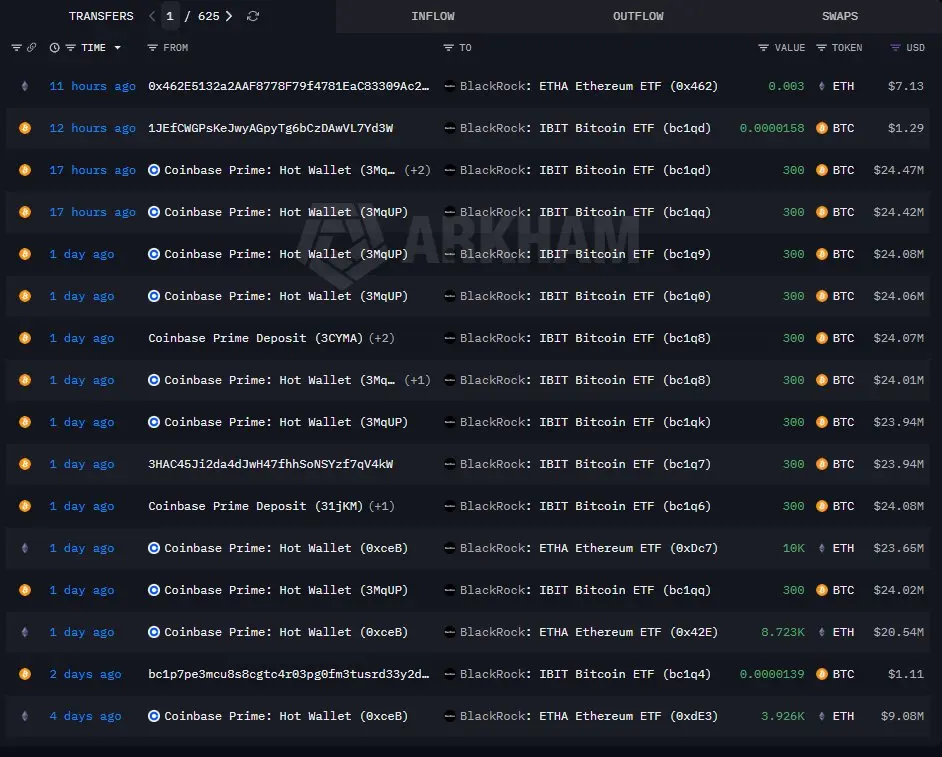Open BlackRock: IBIT Bitcoin ETF (bc1q0)
This screenshot has width=942, height=757.
click(x=585, y=296)
